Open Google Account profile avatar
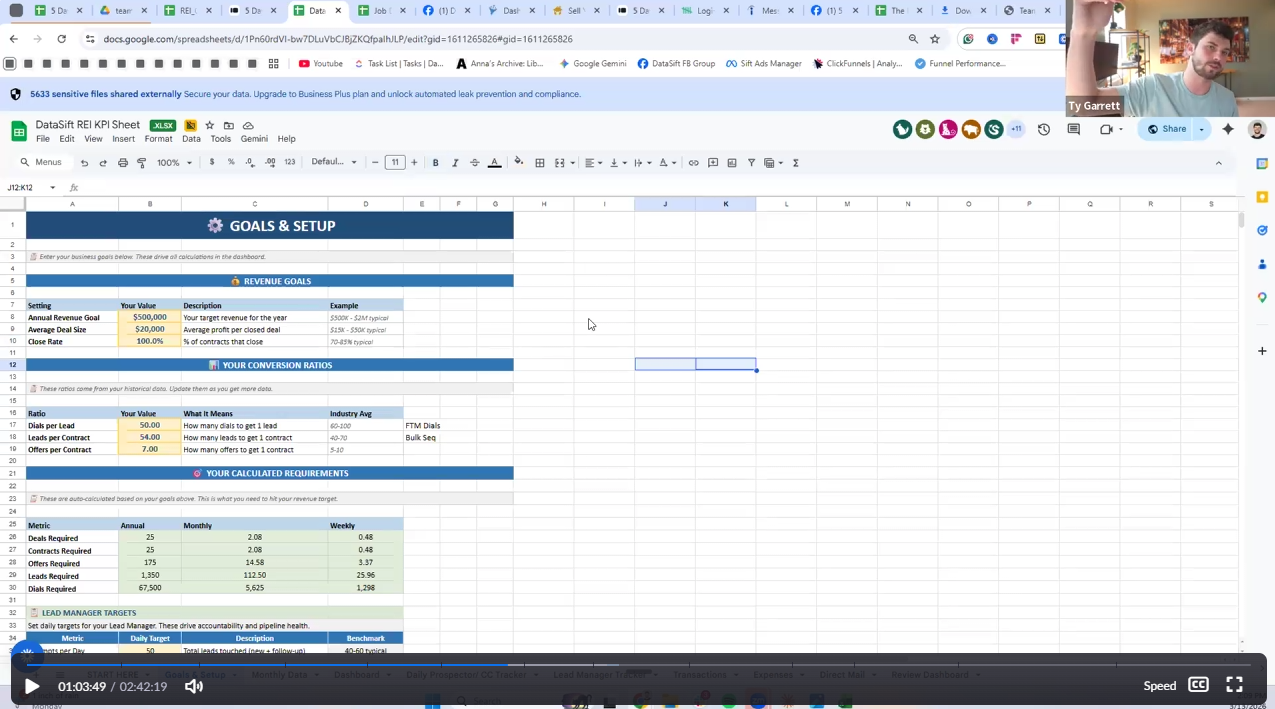Image resolution: width=1275 pixels, height=709 pixels. [x=1257, y=129]
